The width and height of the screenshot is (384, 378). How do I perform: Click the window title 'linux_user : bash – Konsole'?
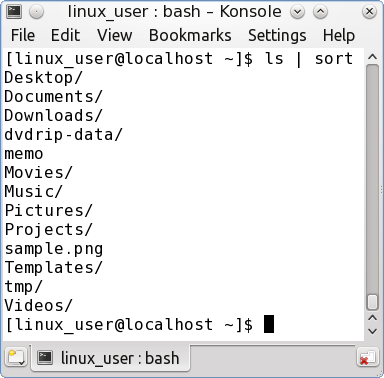[x=174, y=12]
